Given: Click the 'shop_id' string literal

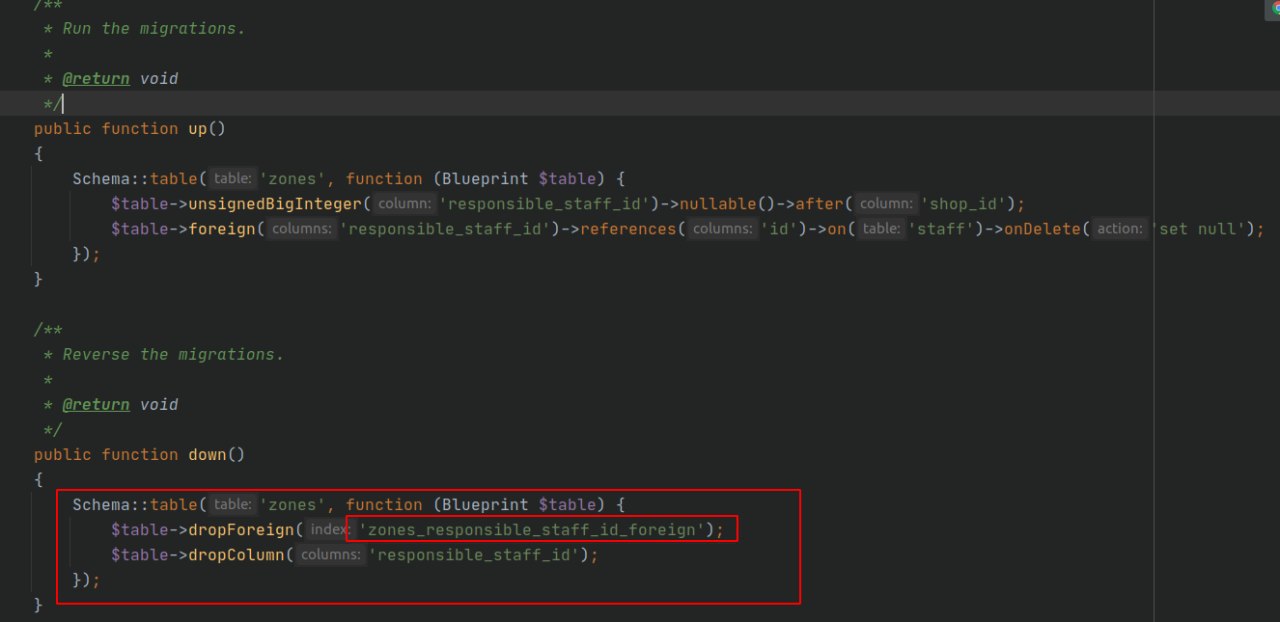Looking at the screenshot, I should tap(964, 204).
